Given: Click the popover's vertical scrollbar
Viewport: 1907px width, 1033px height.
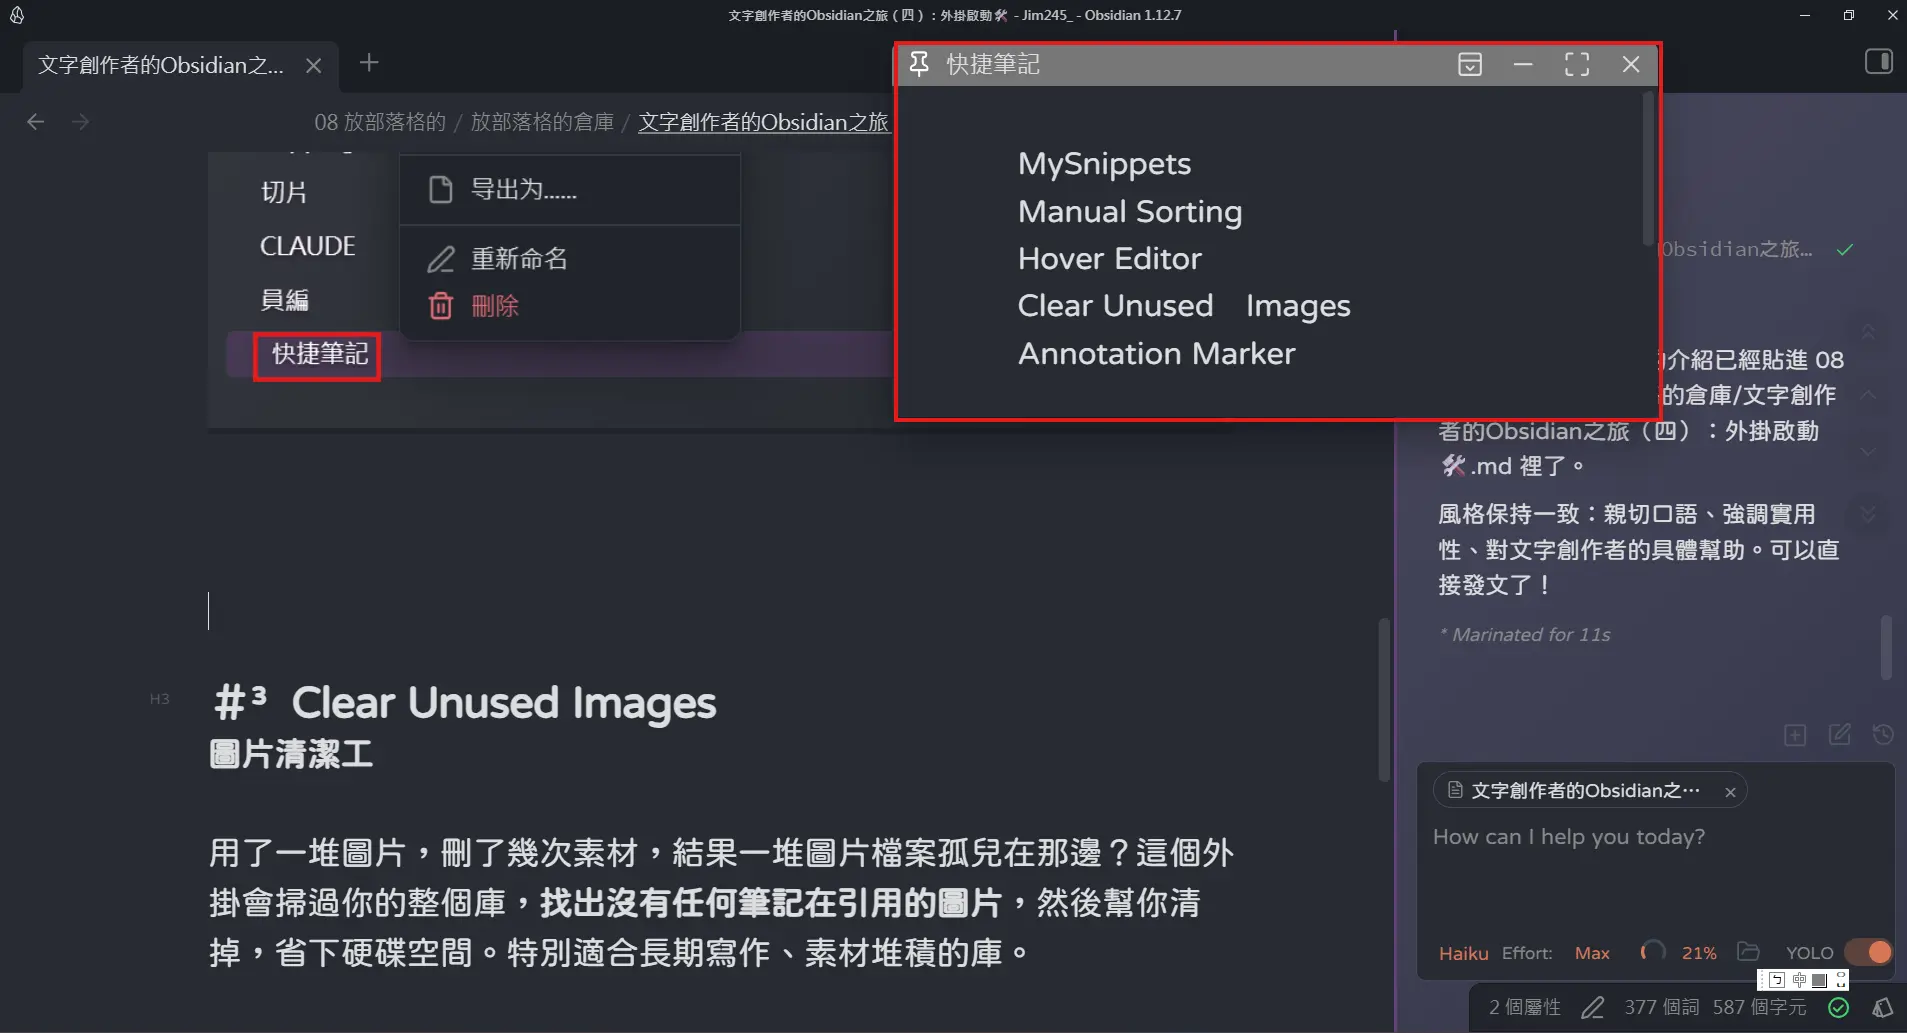Looking at the screenshot, I should [1648, 168].
